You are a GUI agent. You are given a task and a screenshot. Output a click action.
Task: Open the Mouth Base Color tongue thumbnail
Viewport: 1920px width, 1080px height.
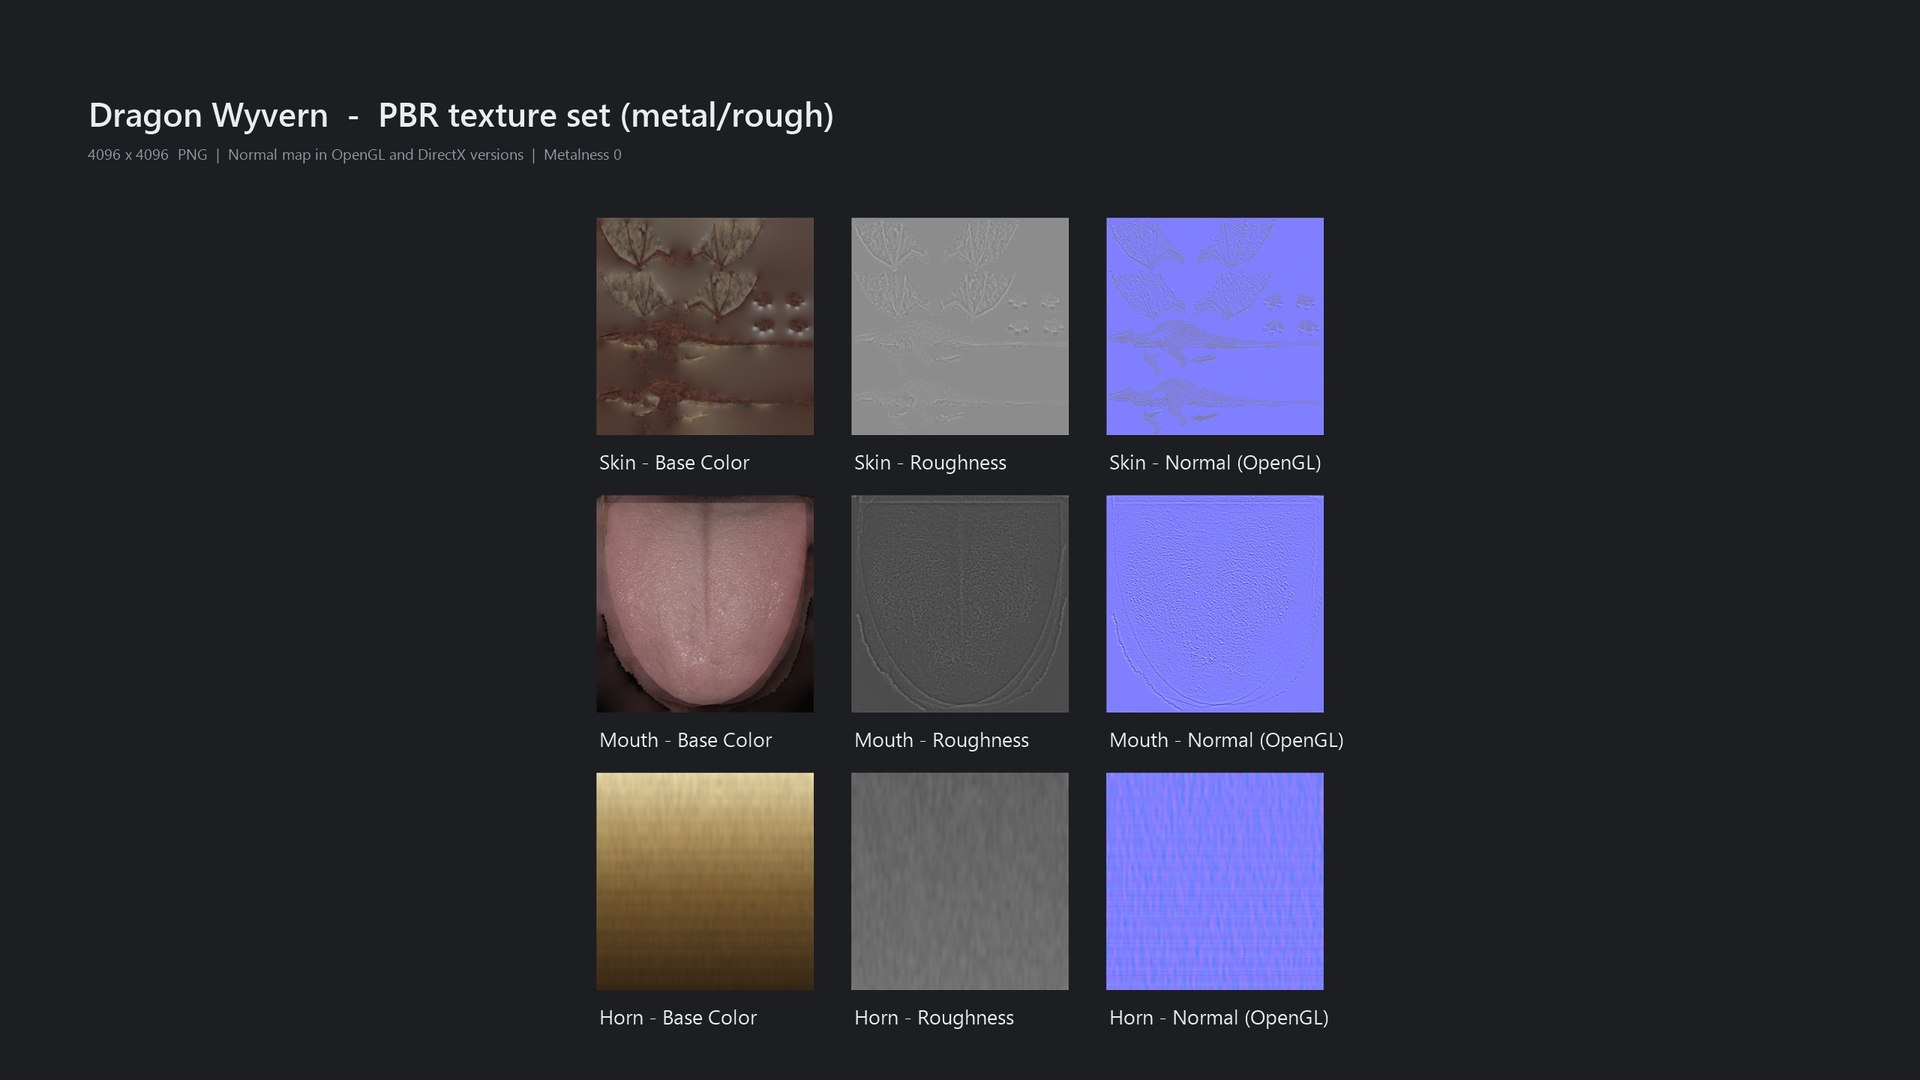(705, 604)
